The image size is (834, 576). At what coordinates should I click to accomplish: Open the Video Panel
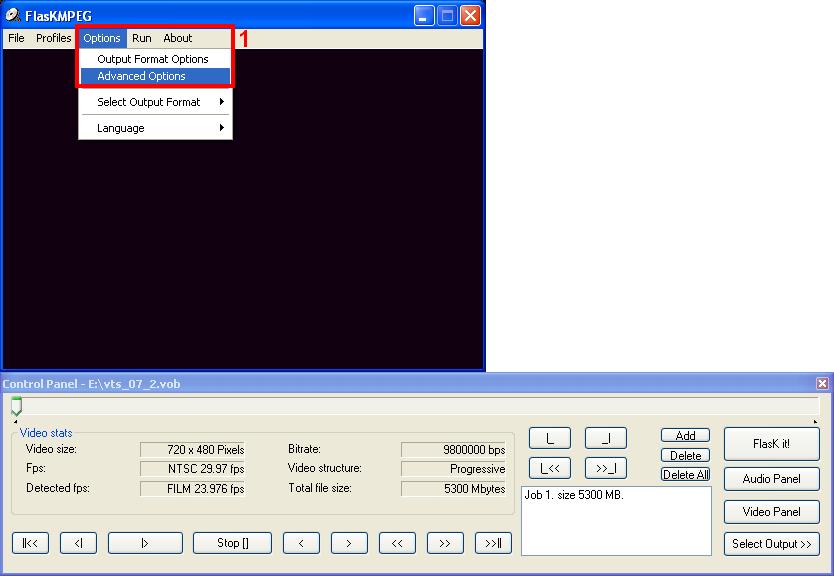tap(771, 512)
